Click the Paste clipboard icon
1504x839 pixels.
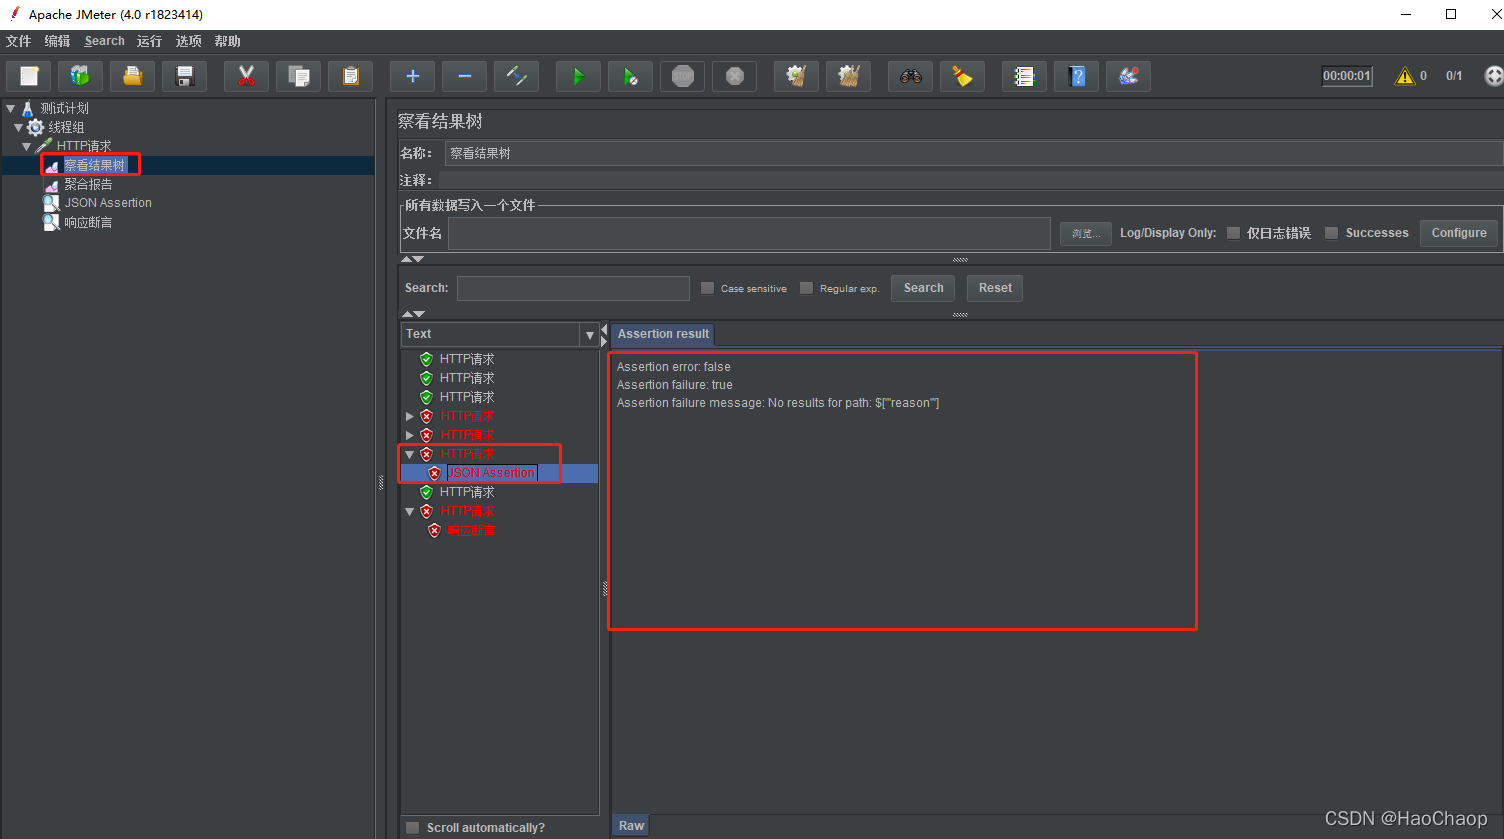(350, 76)
